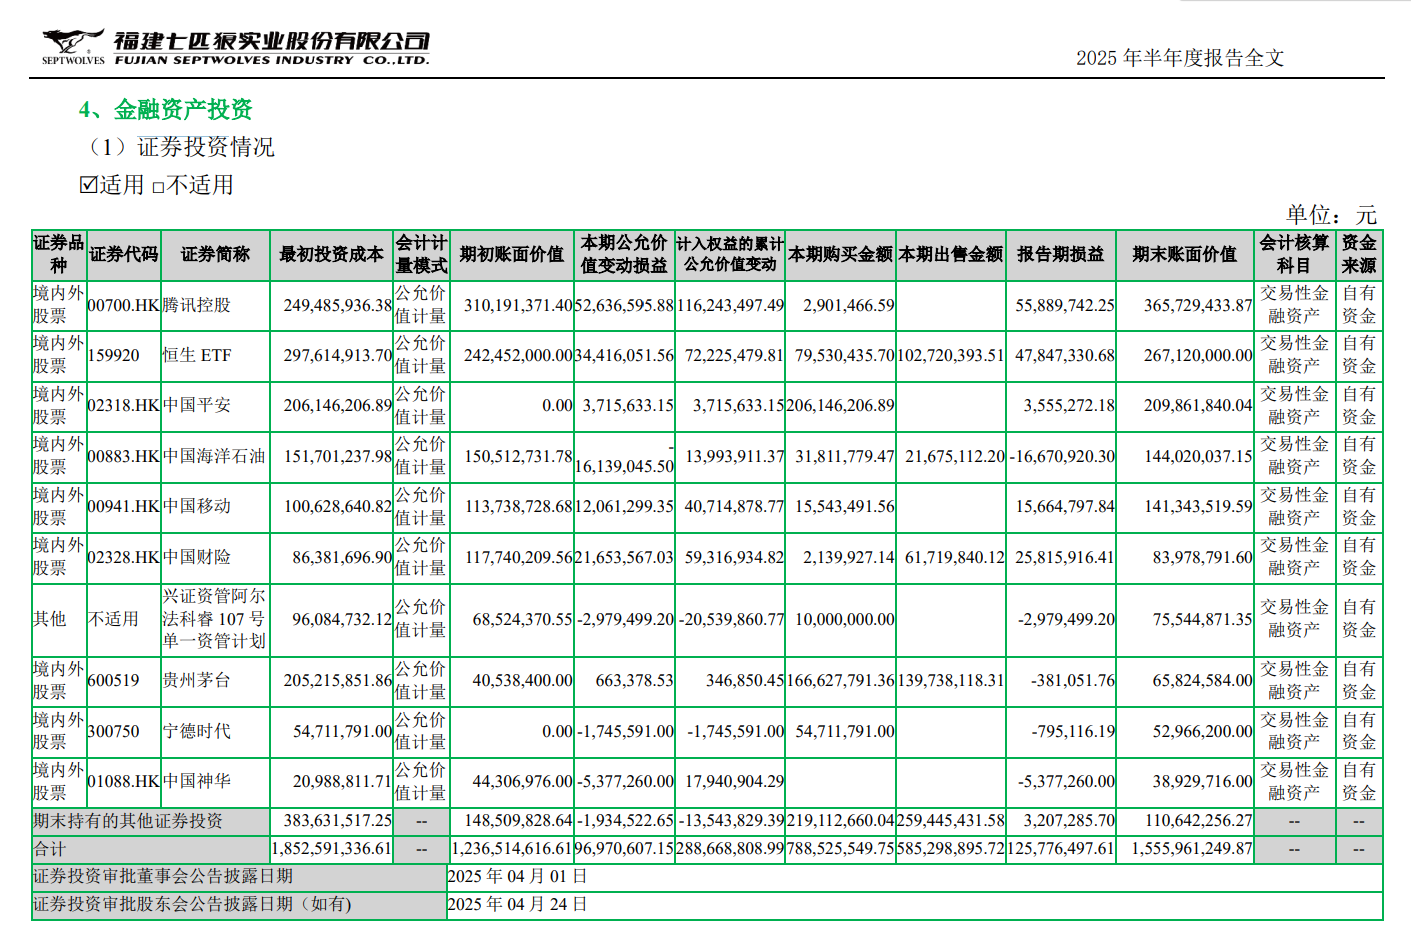Click the value 102,720,393.51
1411x928 pixels.
pos(950,355)
